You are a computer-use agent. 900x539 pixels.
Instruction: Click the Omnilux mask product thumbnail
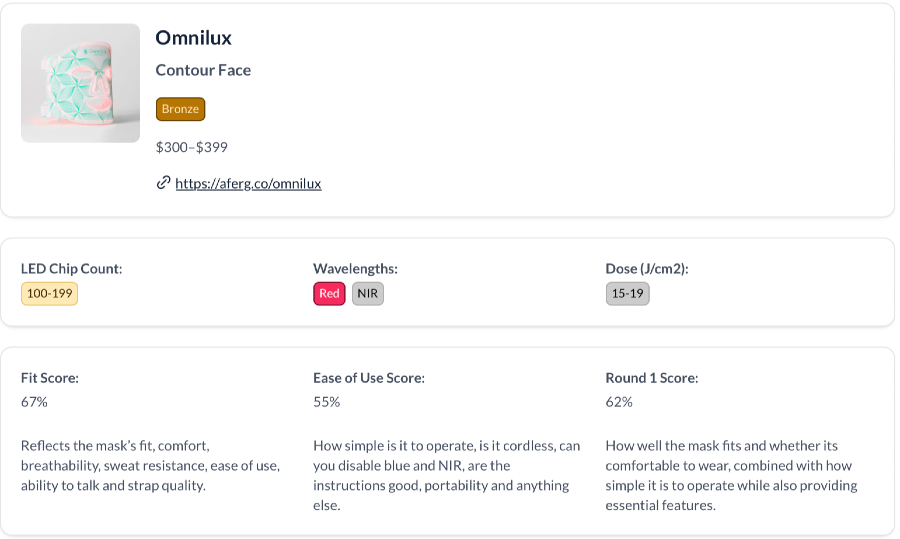[80, 83]
